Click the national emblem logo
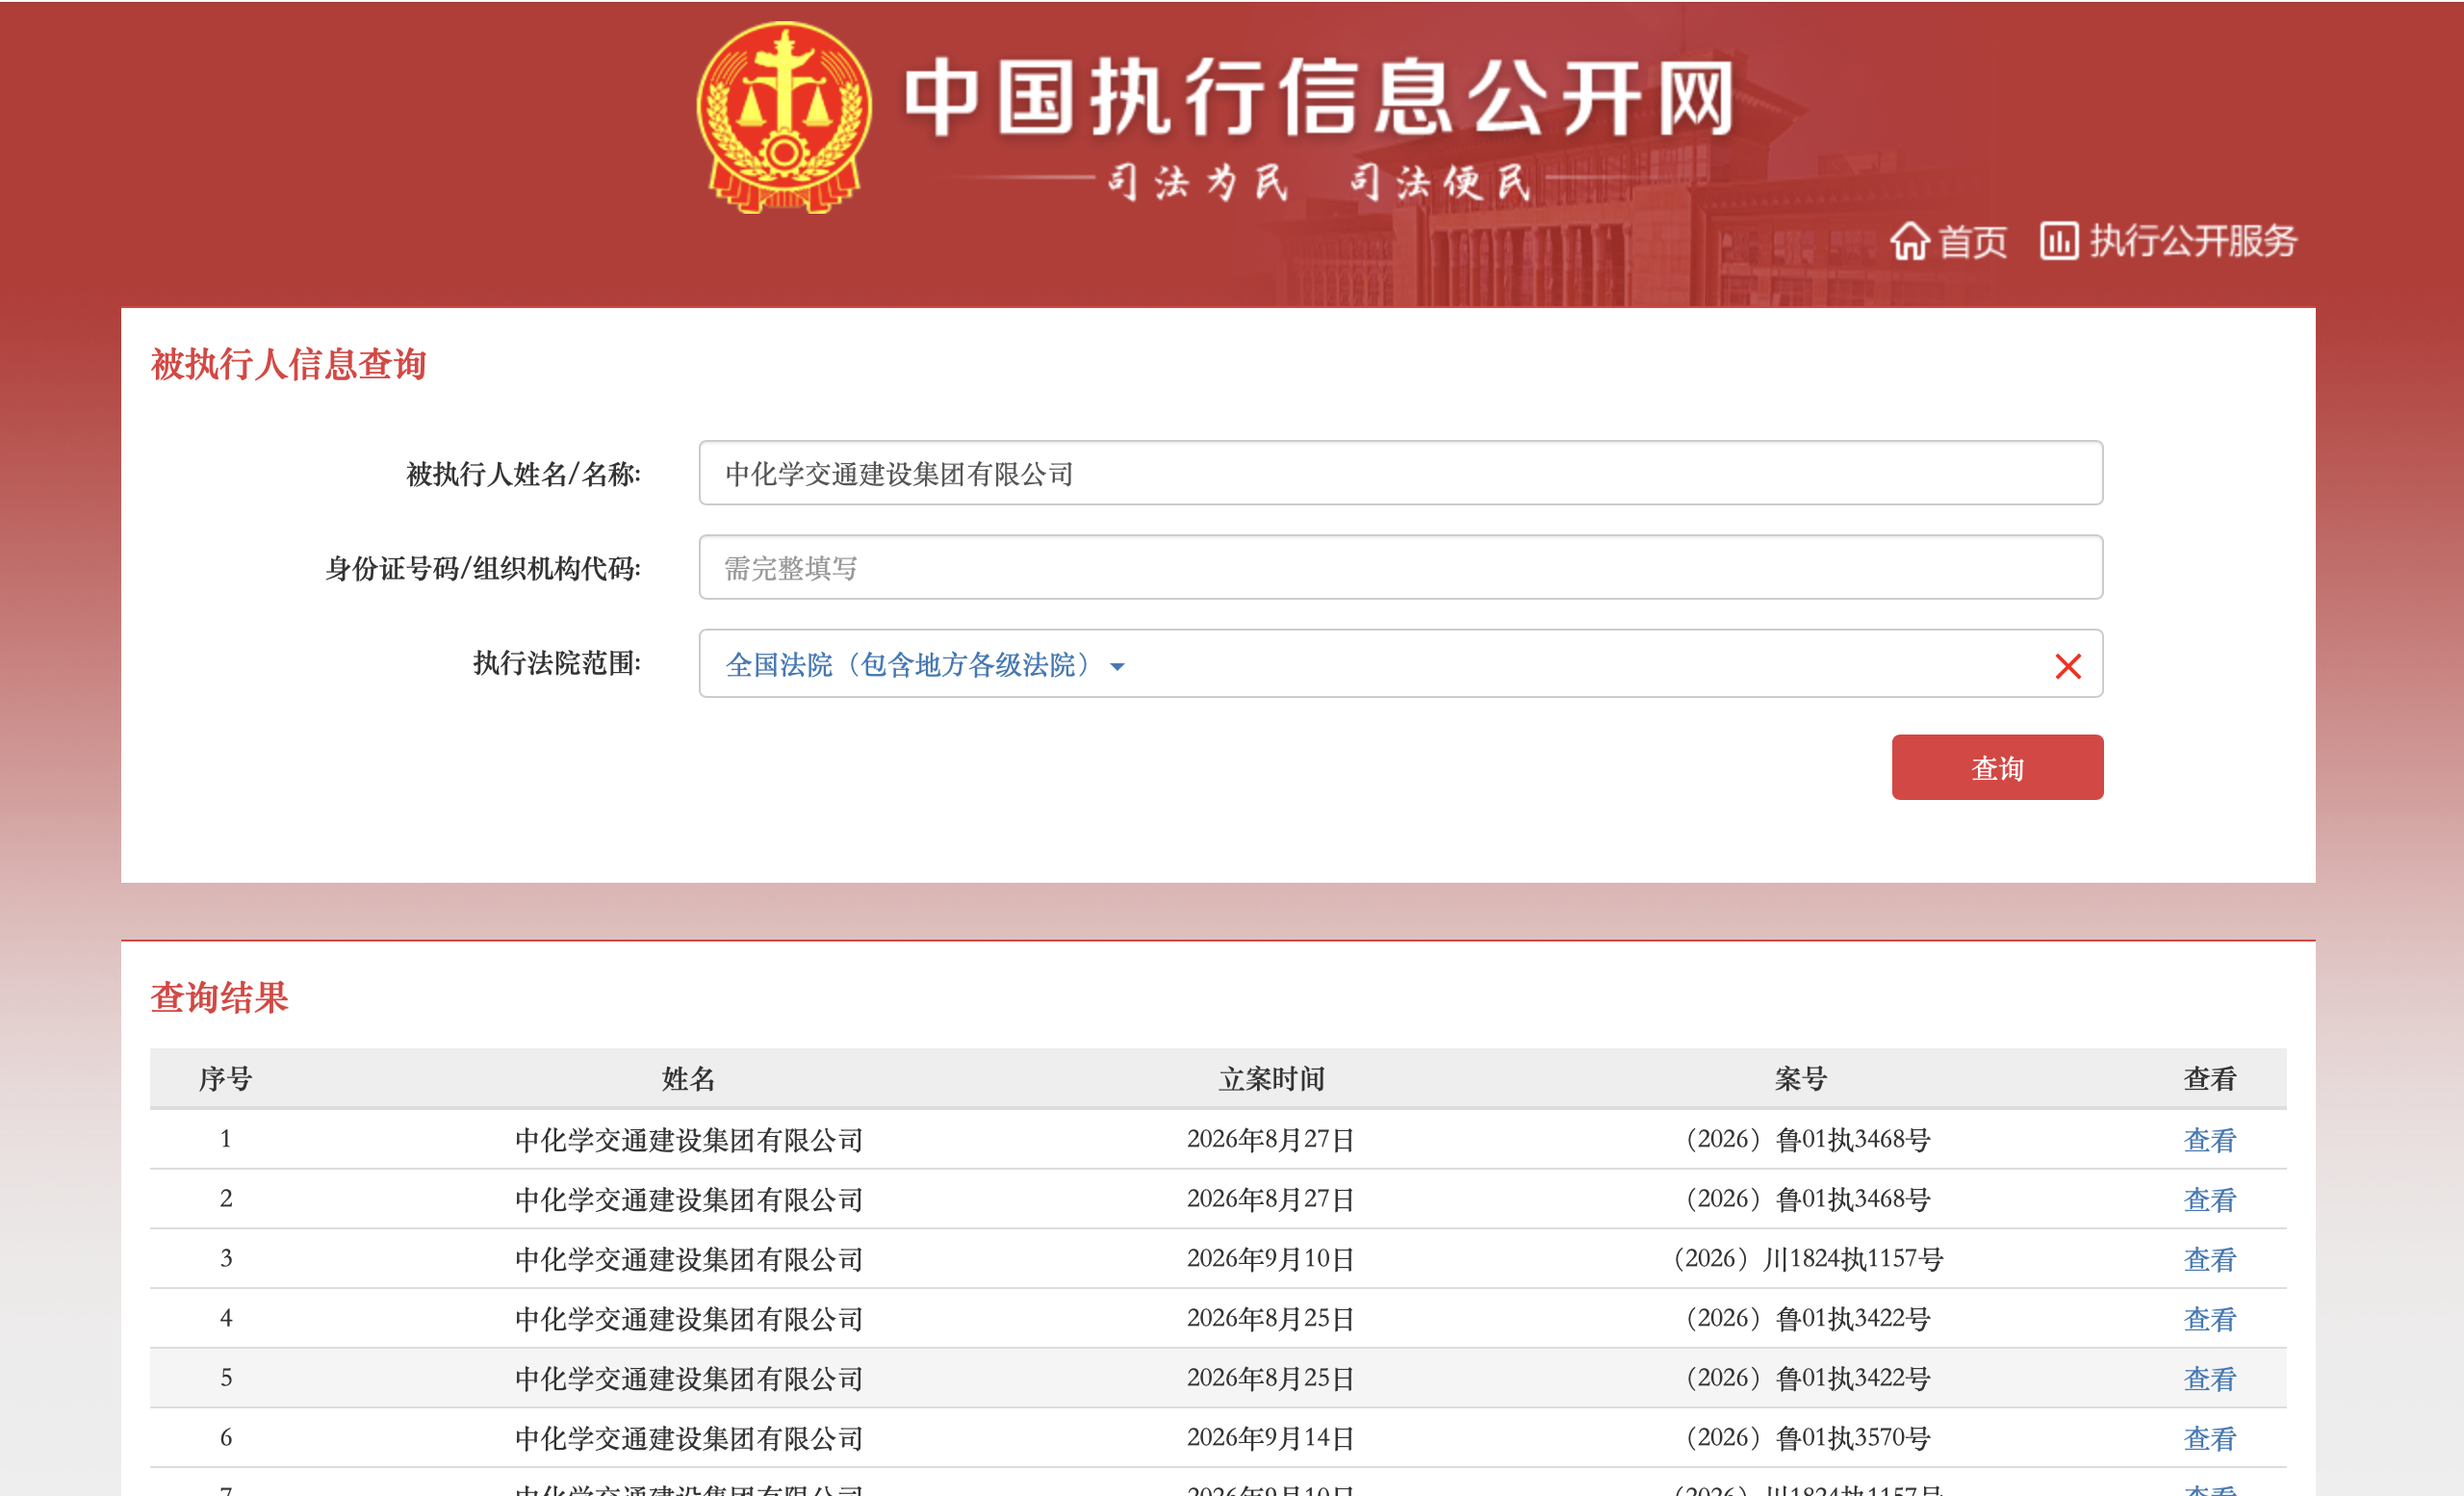 784,117
